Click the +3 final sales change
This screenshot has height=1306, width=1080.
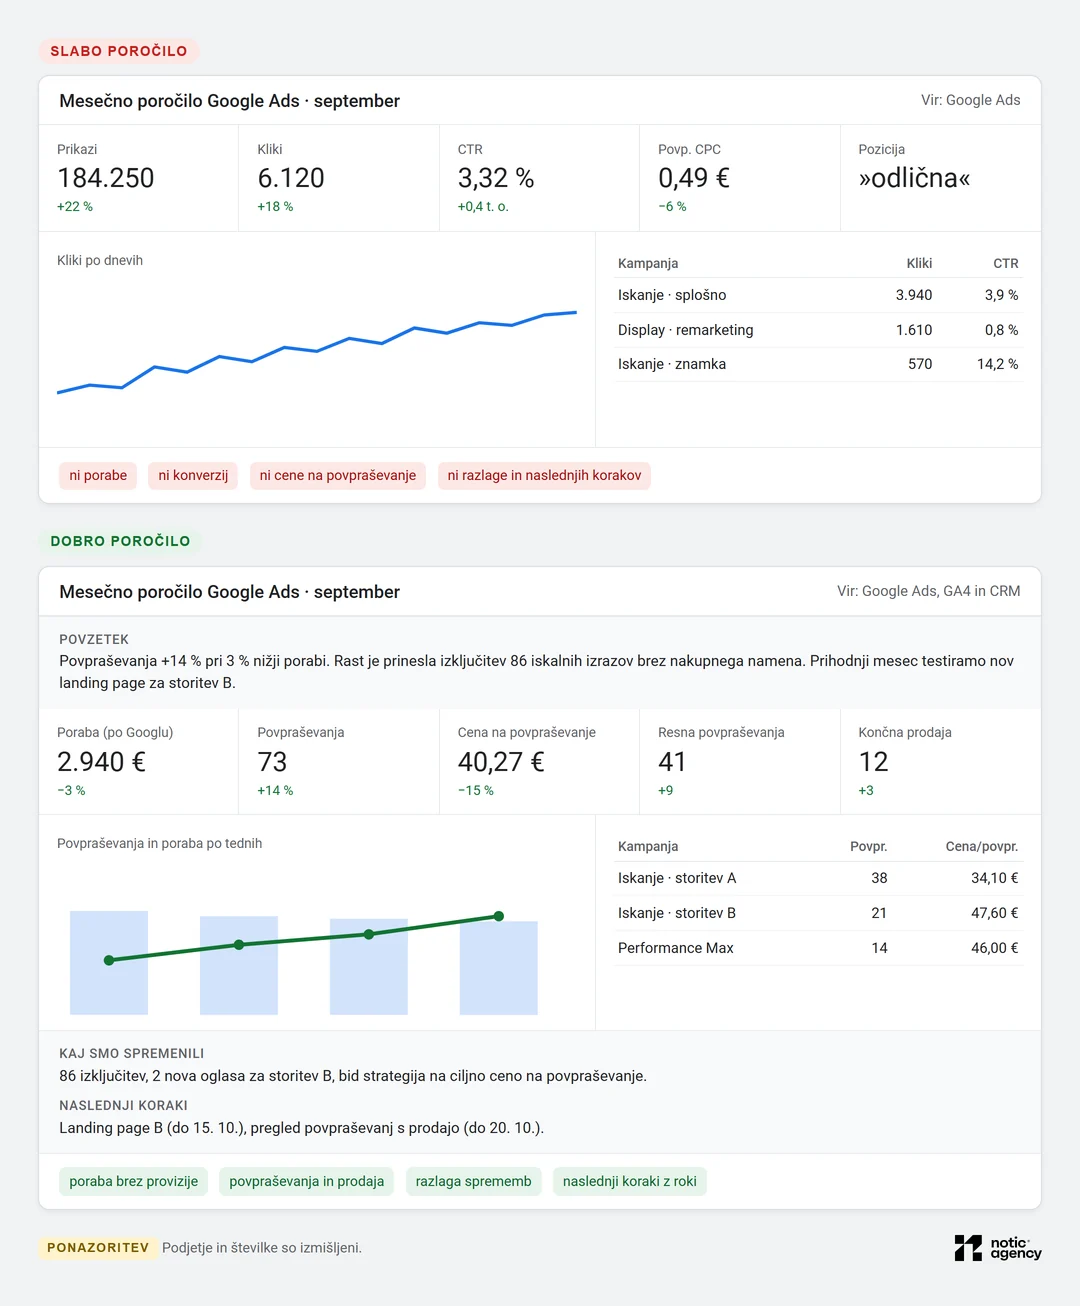tap(866, 791)
